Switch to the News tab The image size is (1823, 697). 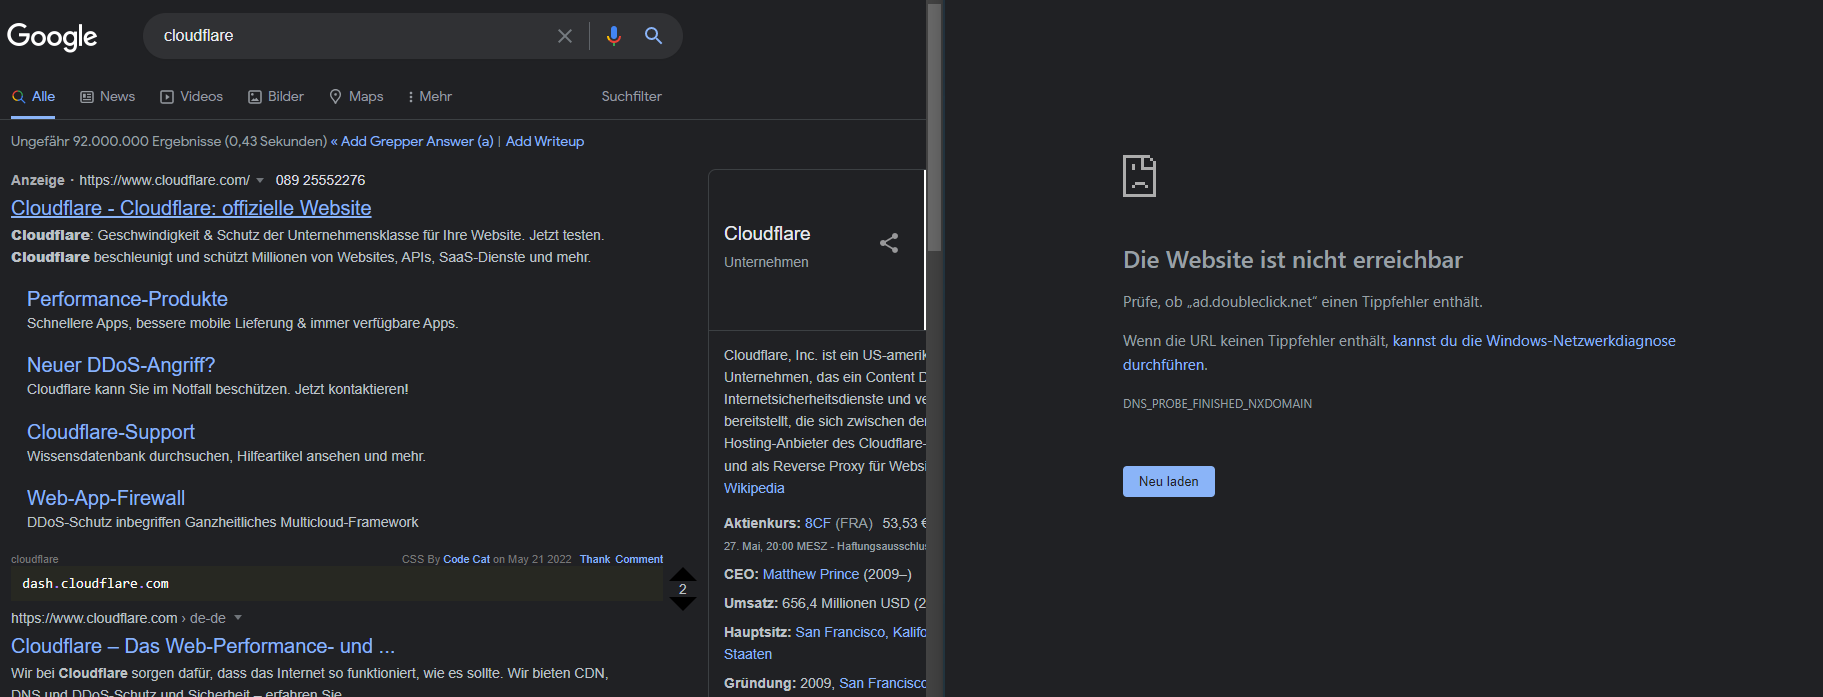(x=107, y=97)
